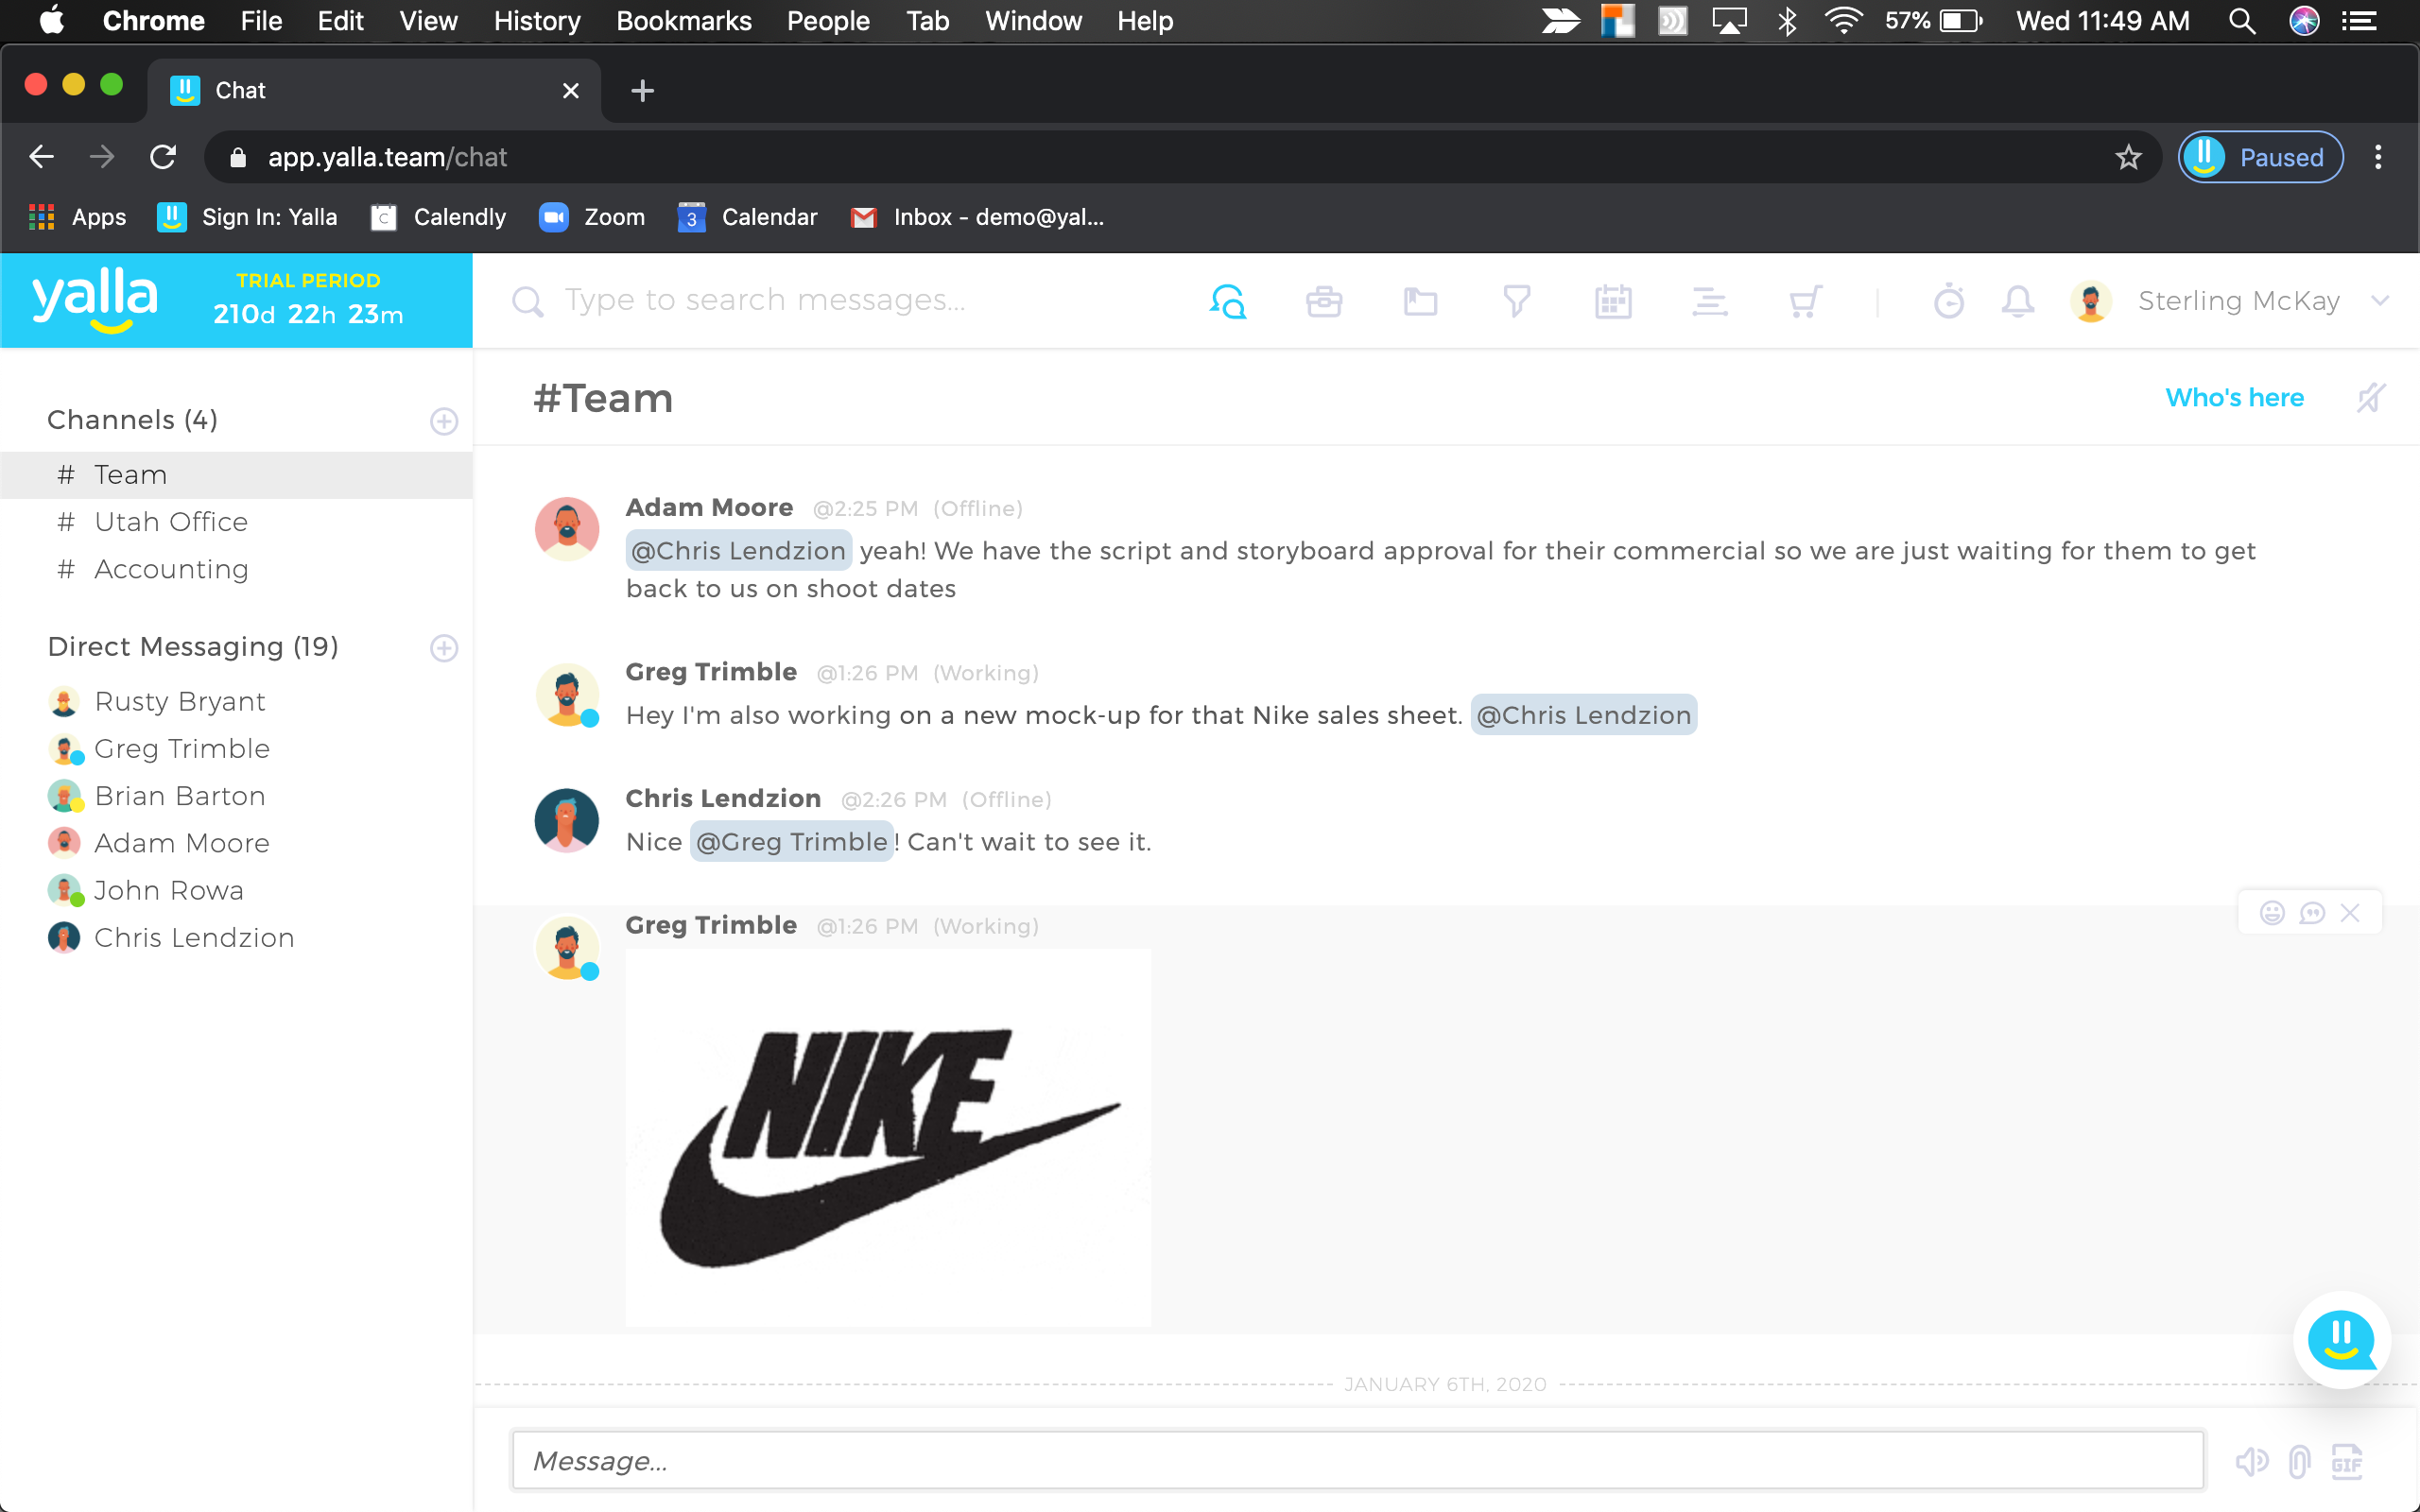This screenshot has width=2420, height=1512.
Task: Click the Who's here link
Action: point(2234,398)
